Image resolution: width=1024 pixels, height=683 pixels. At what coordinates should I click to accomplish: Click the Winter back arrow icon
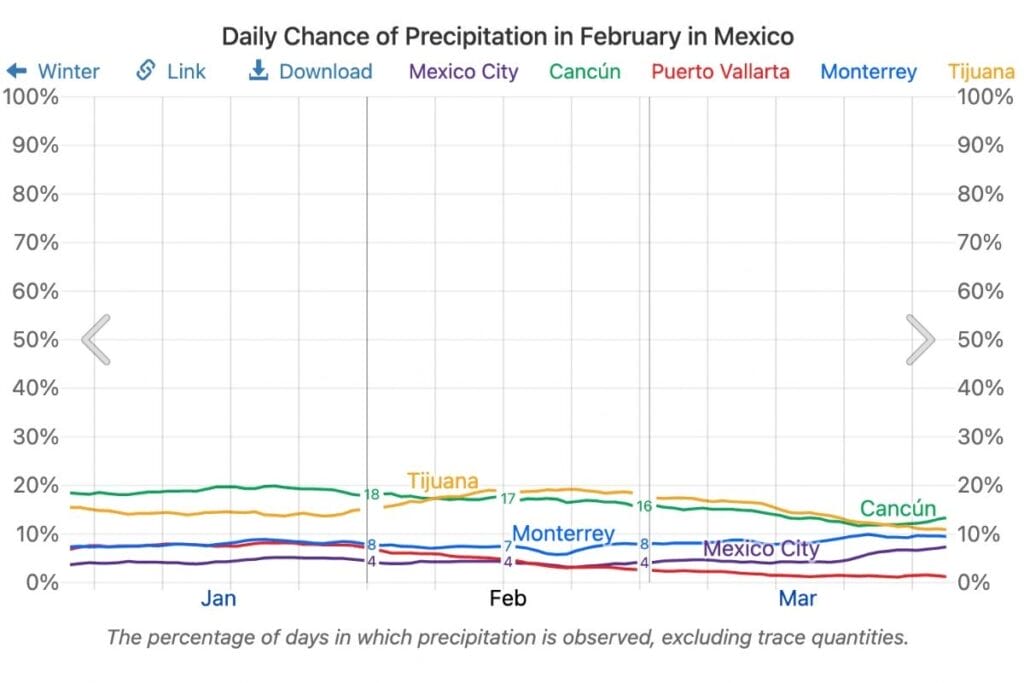[16, 71]
